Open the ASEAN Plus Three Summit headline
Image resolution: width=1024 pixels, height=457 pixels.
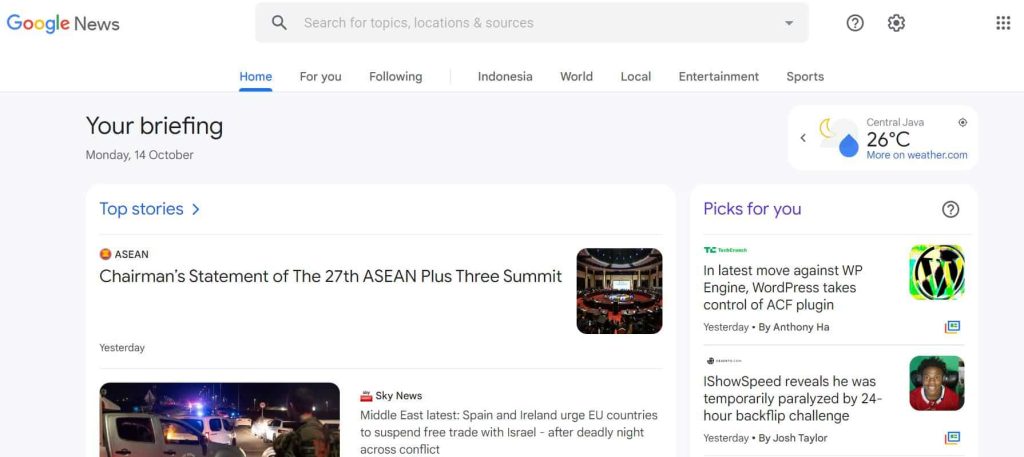(x=330, y=276)
